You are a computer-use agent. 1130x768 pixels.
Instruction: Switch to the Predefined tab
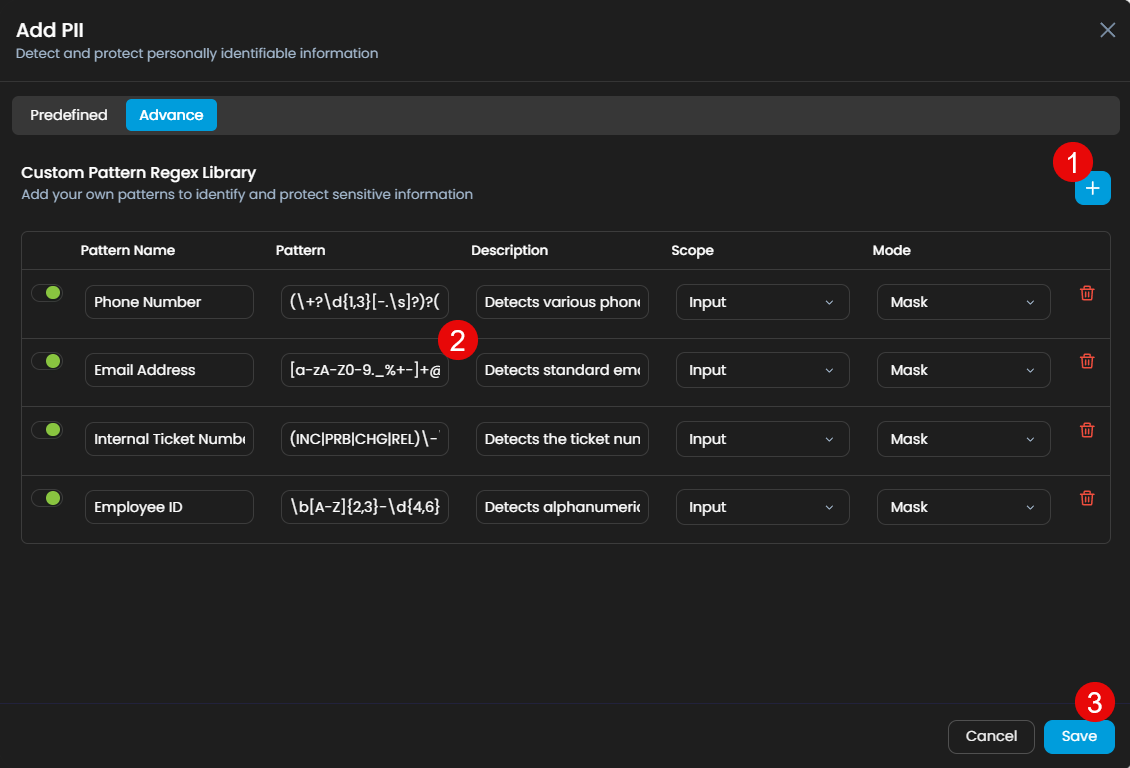[69, 115]
